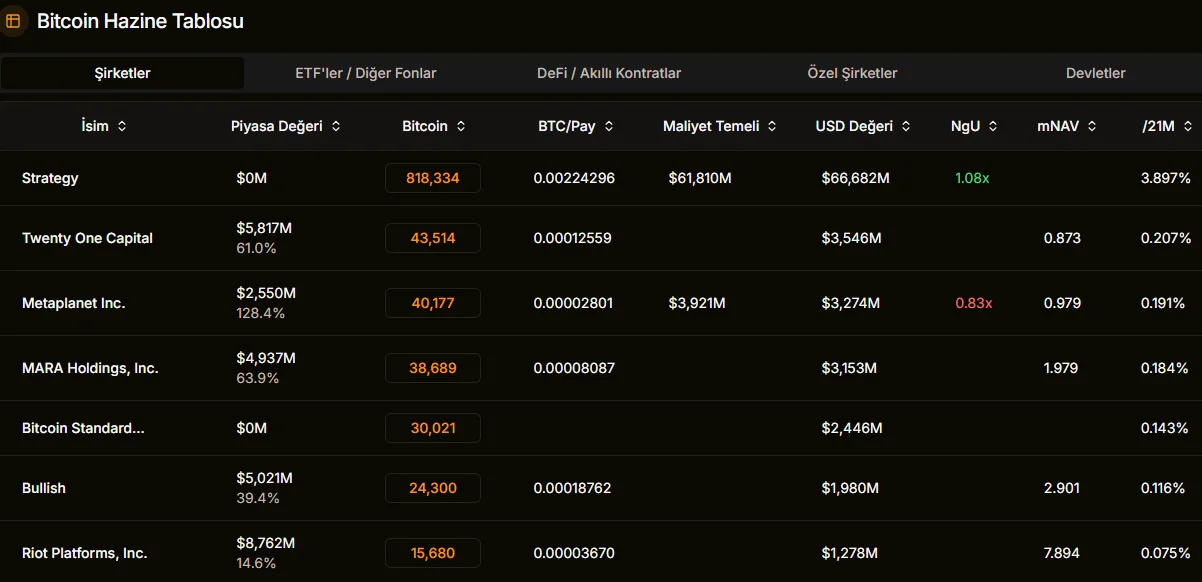The image size is (1202, 582).
Task: Click the $66,682M USD value
Action: tap(855, 178)
